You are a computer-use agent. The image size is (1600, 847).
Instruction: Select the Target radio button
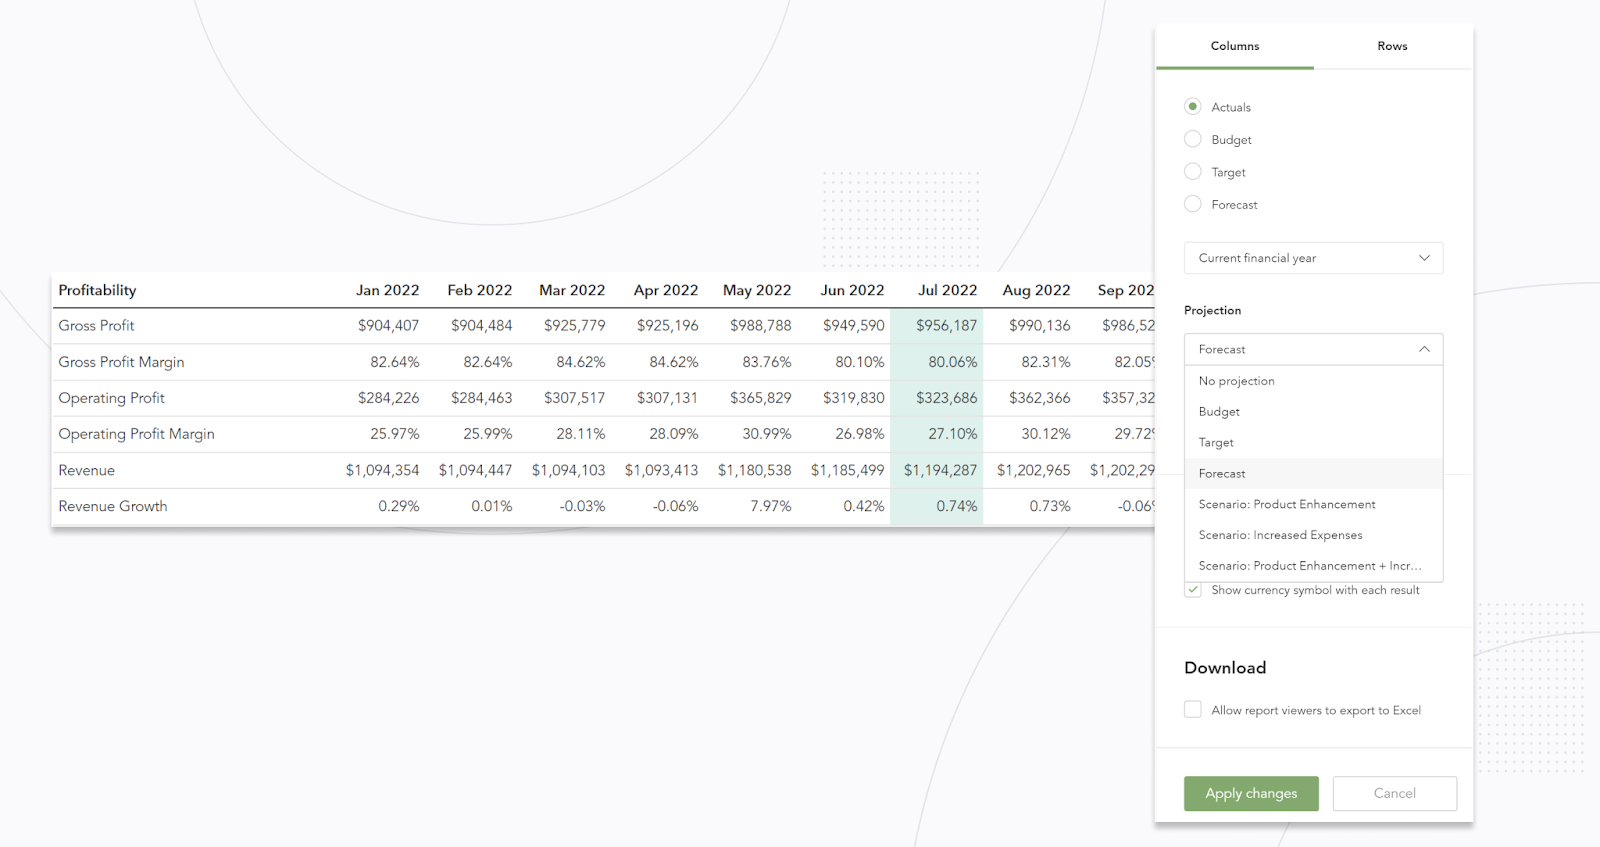[x=1193, y=171]
